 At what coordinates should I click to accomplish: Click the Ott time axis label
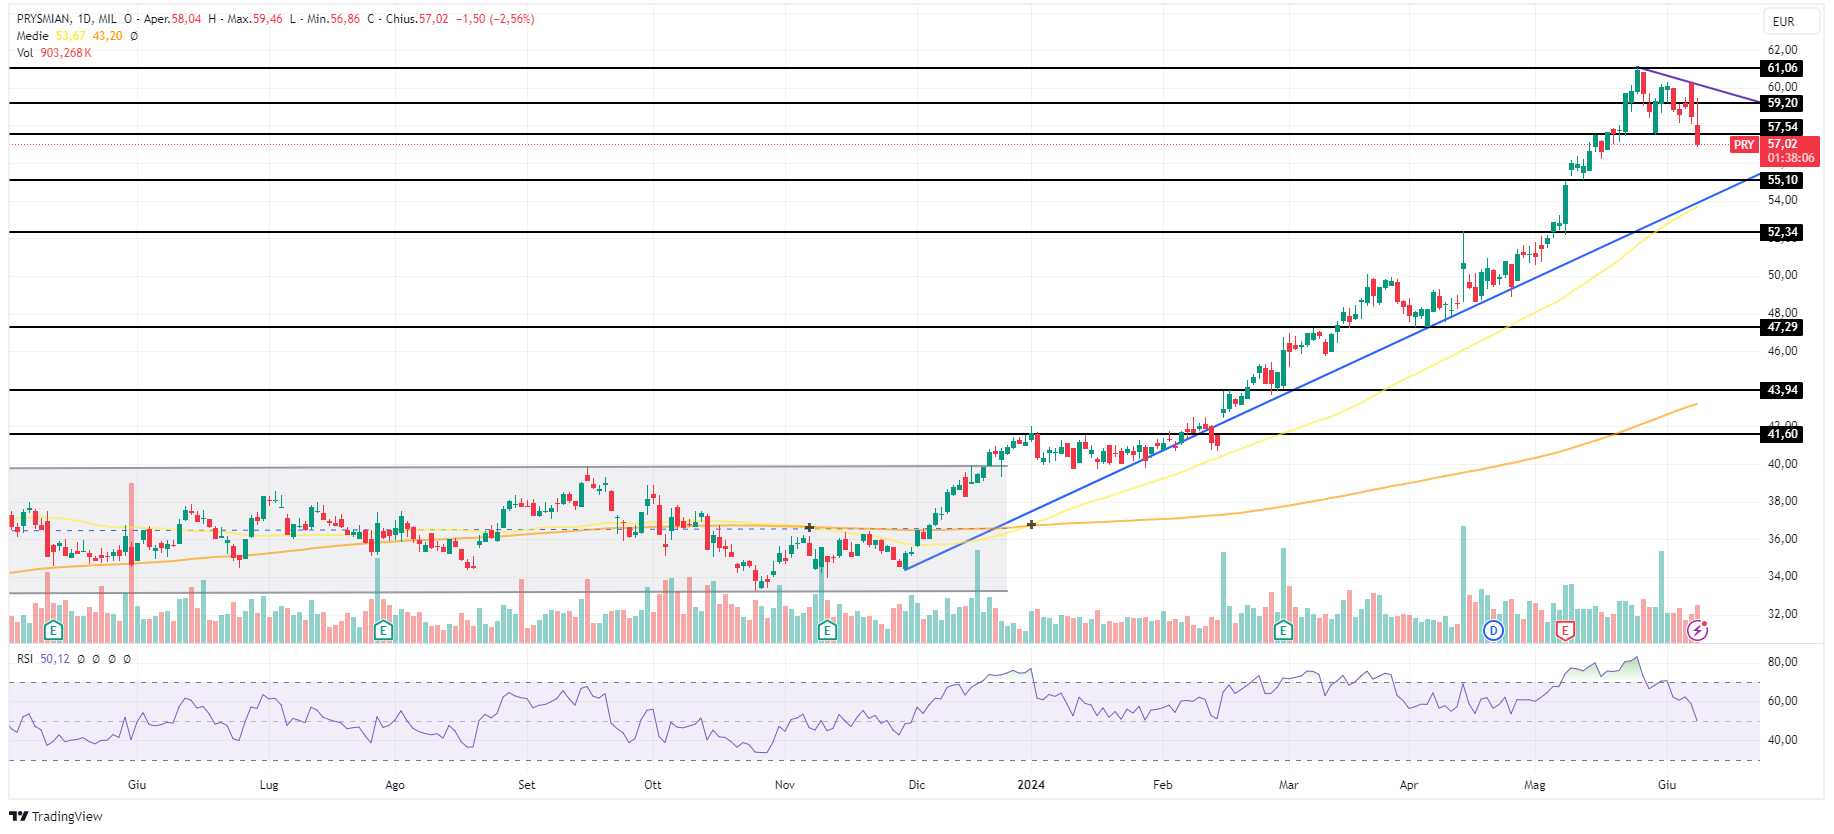653,785
